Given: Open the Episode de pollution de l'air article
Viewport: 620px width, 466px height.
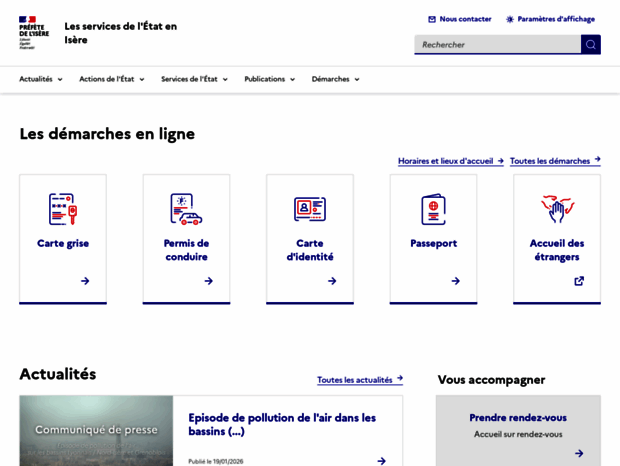Looking at the screenshot, I should pos(282,424).
